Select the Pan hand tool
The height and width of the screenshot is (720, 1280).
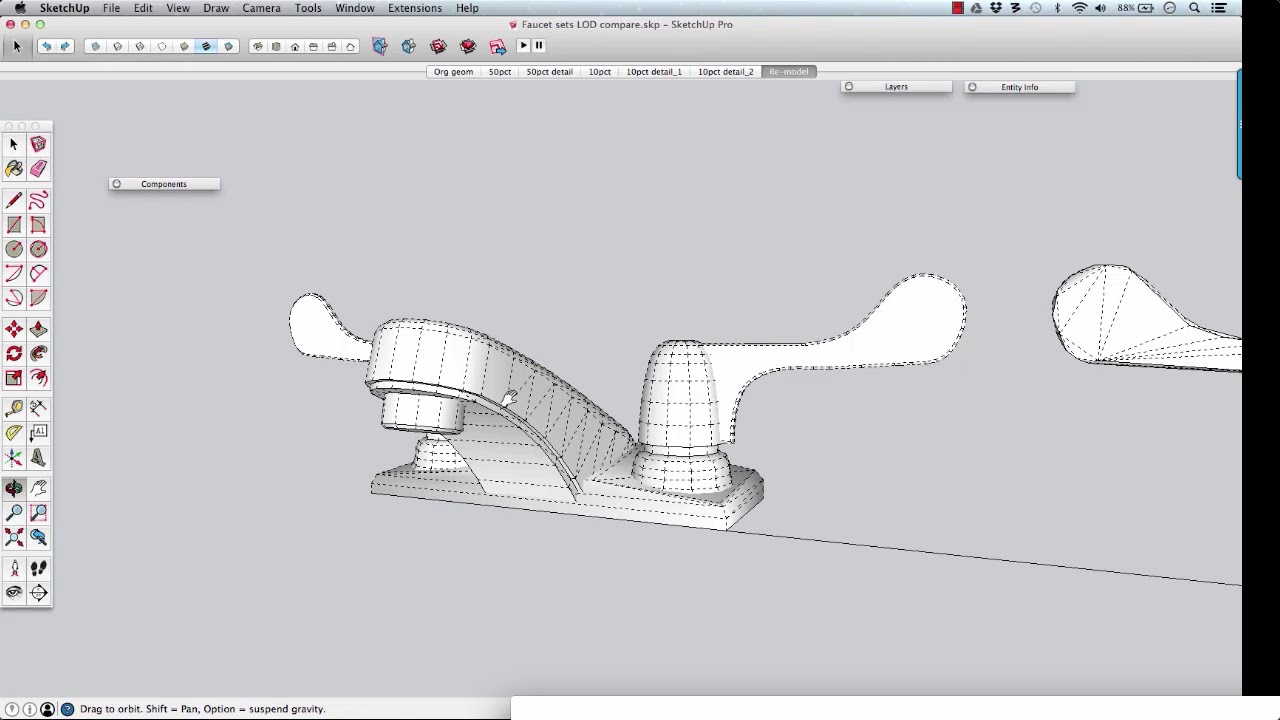38,488
